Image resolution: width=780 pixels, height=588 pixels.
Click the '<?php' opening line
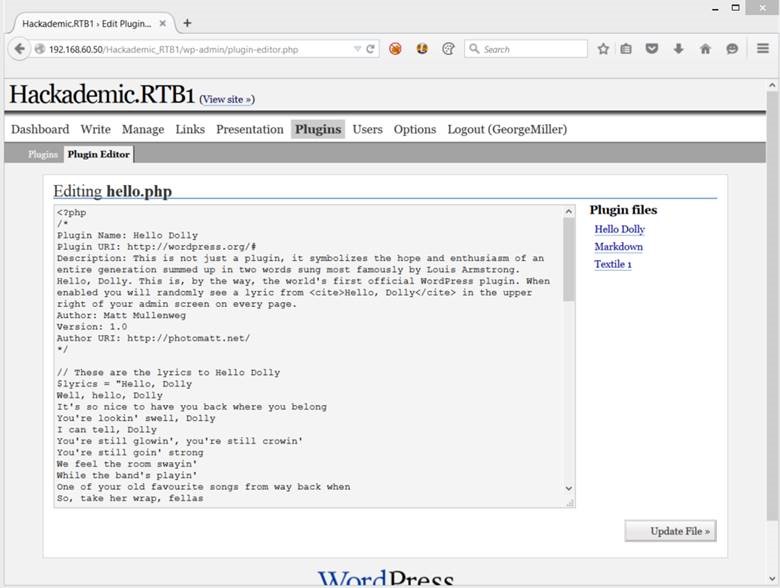click(x=72, y=212)
